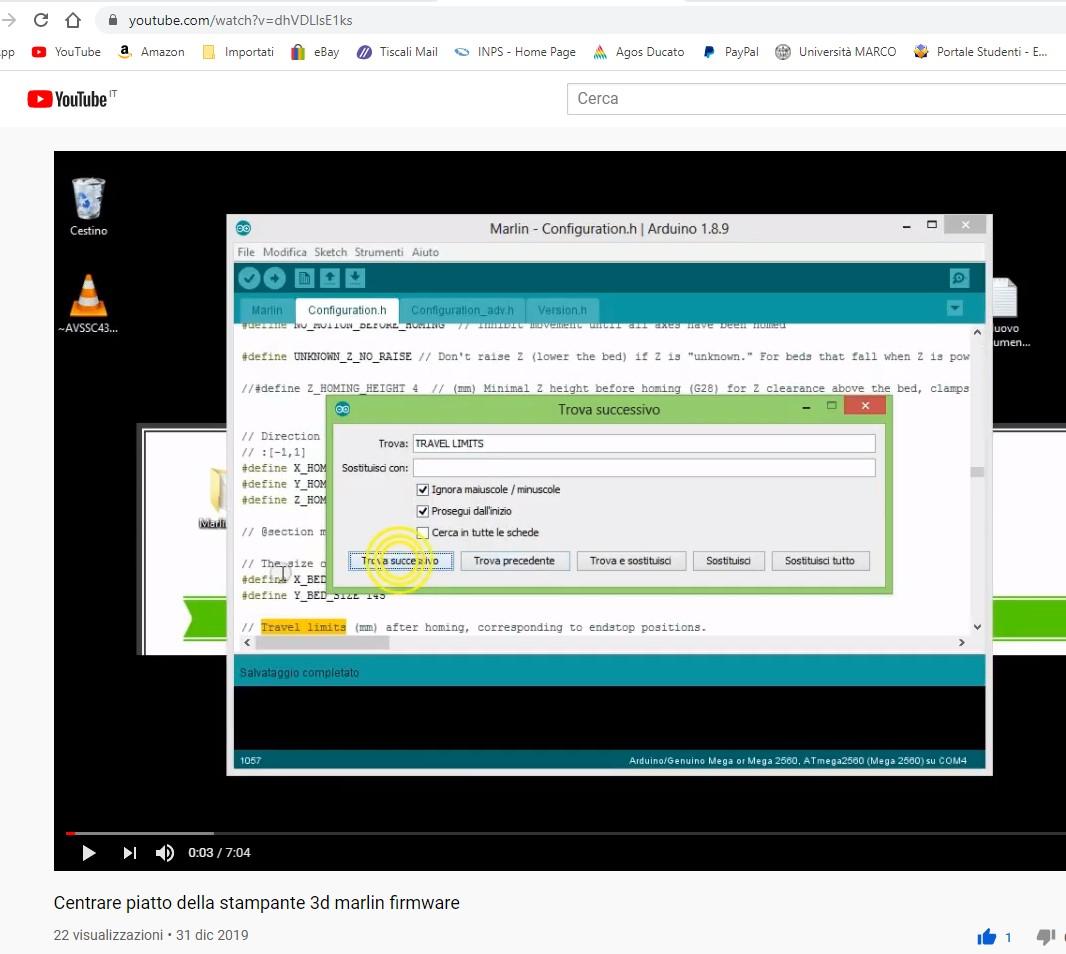The height and width of the screenshot is (954, 1066).
Task: Select the Configuration.h tab
Action: click(347, 310)
